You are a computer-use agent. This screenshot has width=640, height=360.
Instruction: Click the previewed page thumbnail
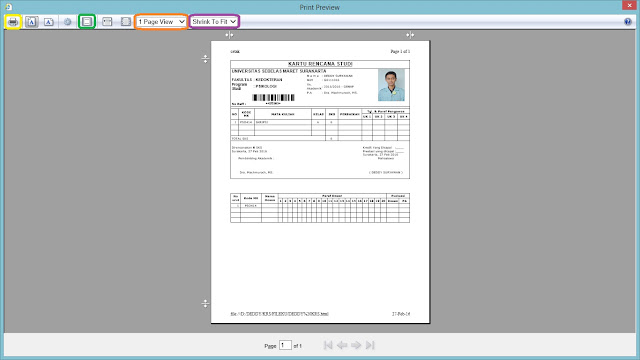click(x=320, y=182)
